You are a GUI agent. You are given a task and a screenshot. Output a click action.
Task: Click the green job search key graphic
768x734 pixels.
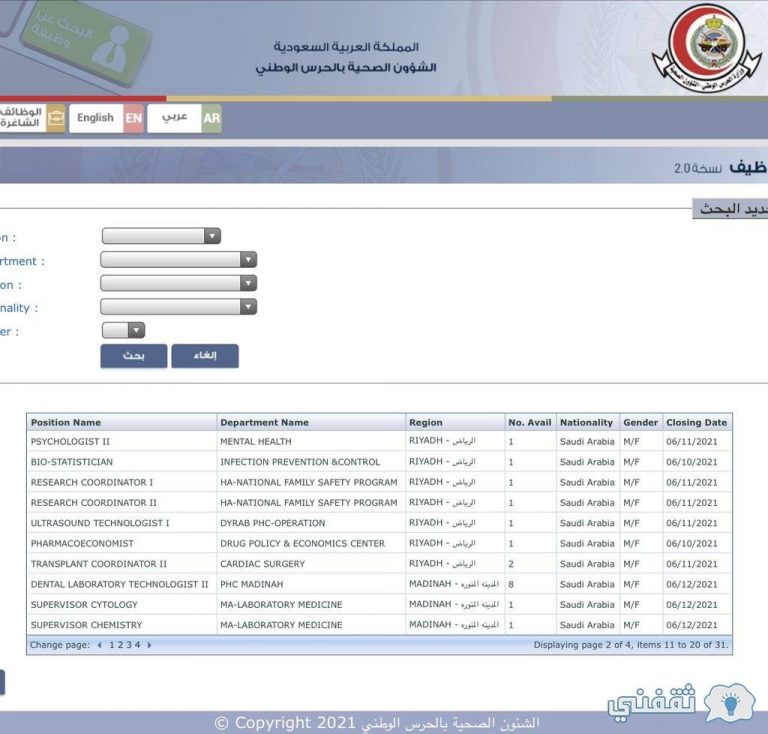click(x=86, y=44)
